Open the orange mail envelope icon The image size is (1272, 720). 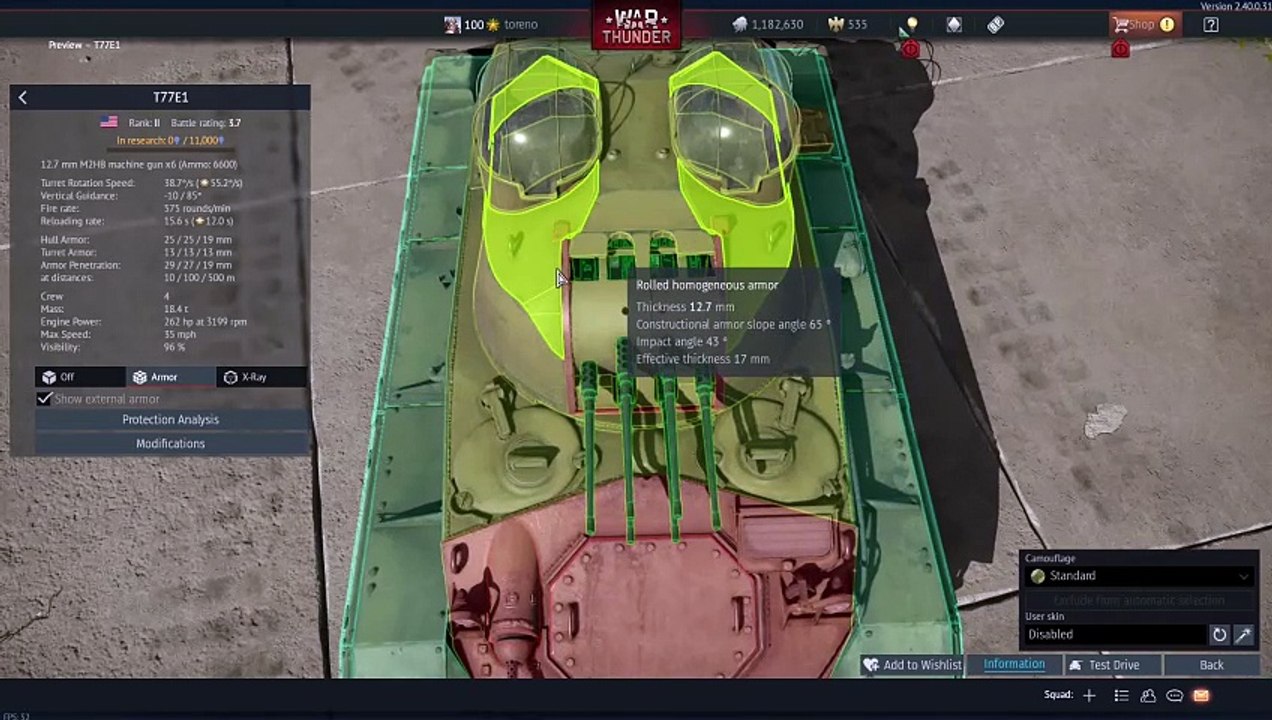click(x=1201, y=695)
